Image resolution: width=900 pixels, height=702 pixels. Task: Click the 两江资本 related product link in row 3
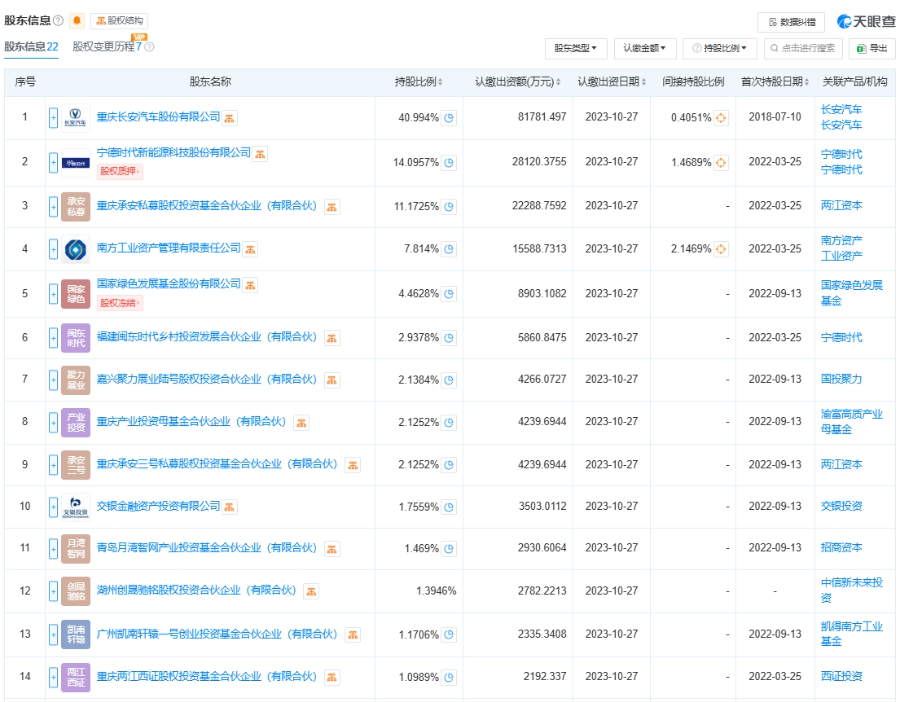(x=841, y=206)
